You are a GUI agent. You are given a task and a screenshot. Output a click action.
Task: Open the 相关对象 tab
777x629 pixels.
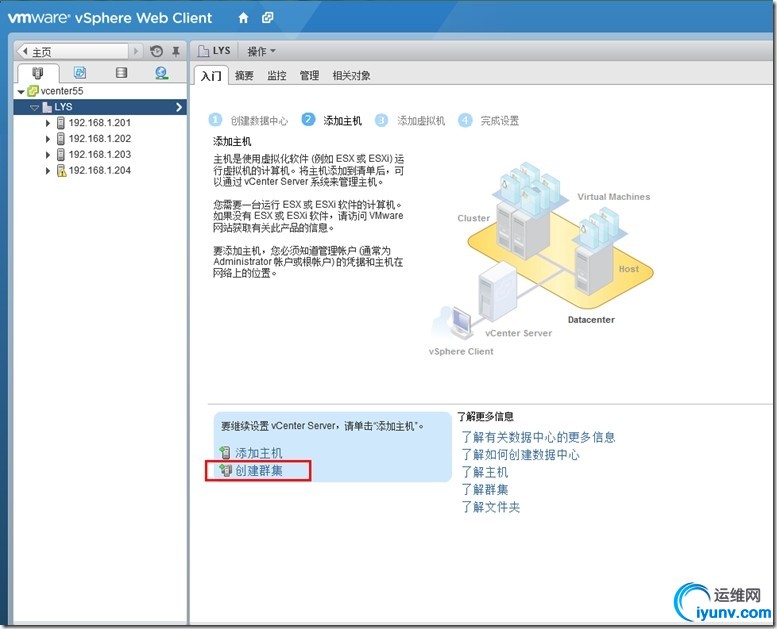click(351, 76)
